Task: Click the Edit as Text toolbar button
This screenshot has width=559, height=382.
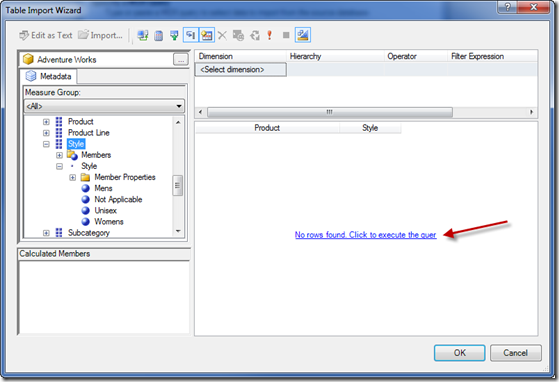Action: [46, 35]
